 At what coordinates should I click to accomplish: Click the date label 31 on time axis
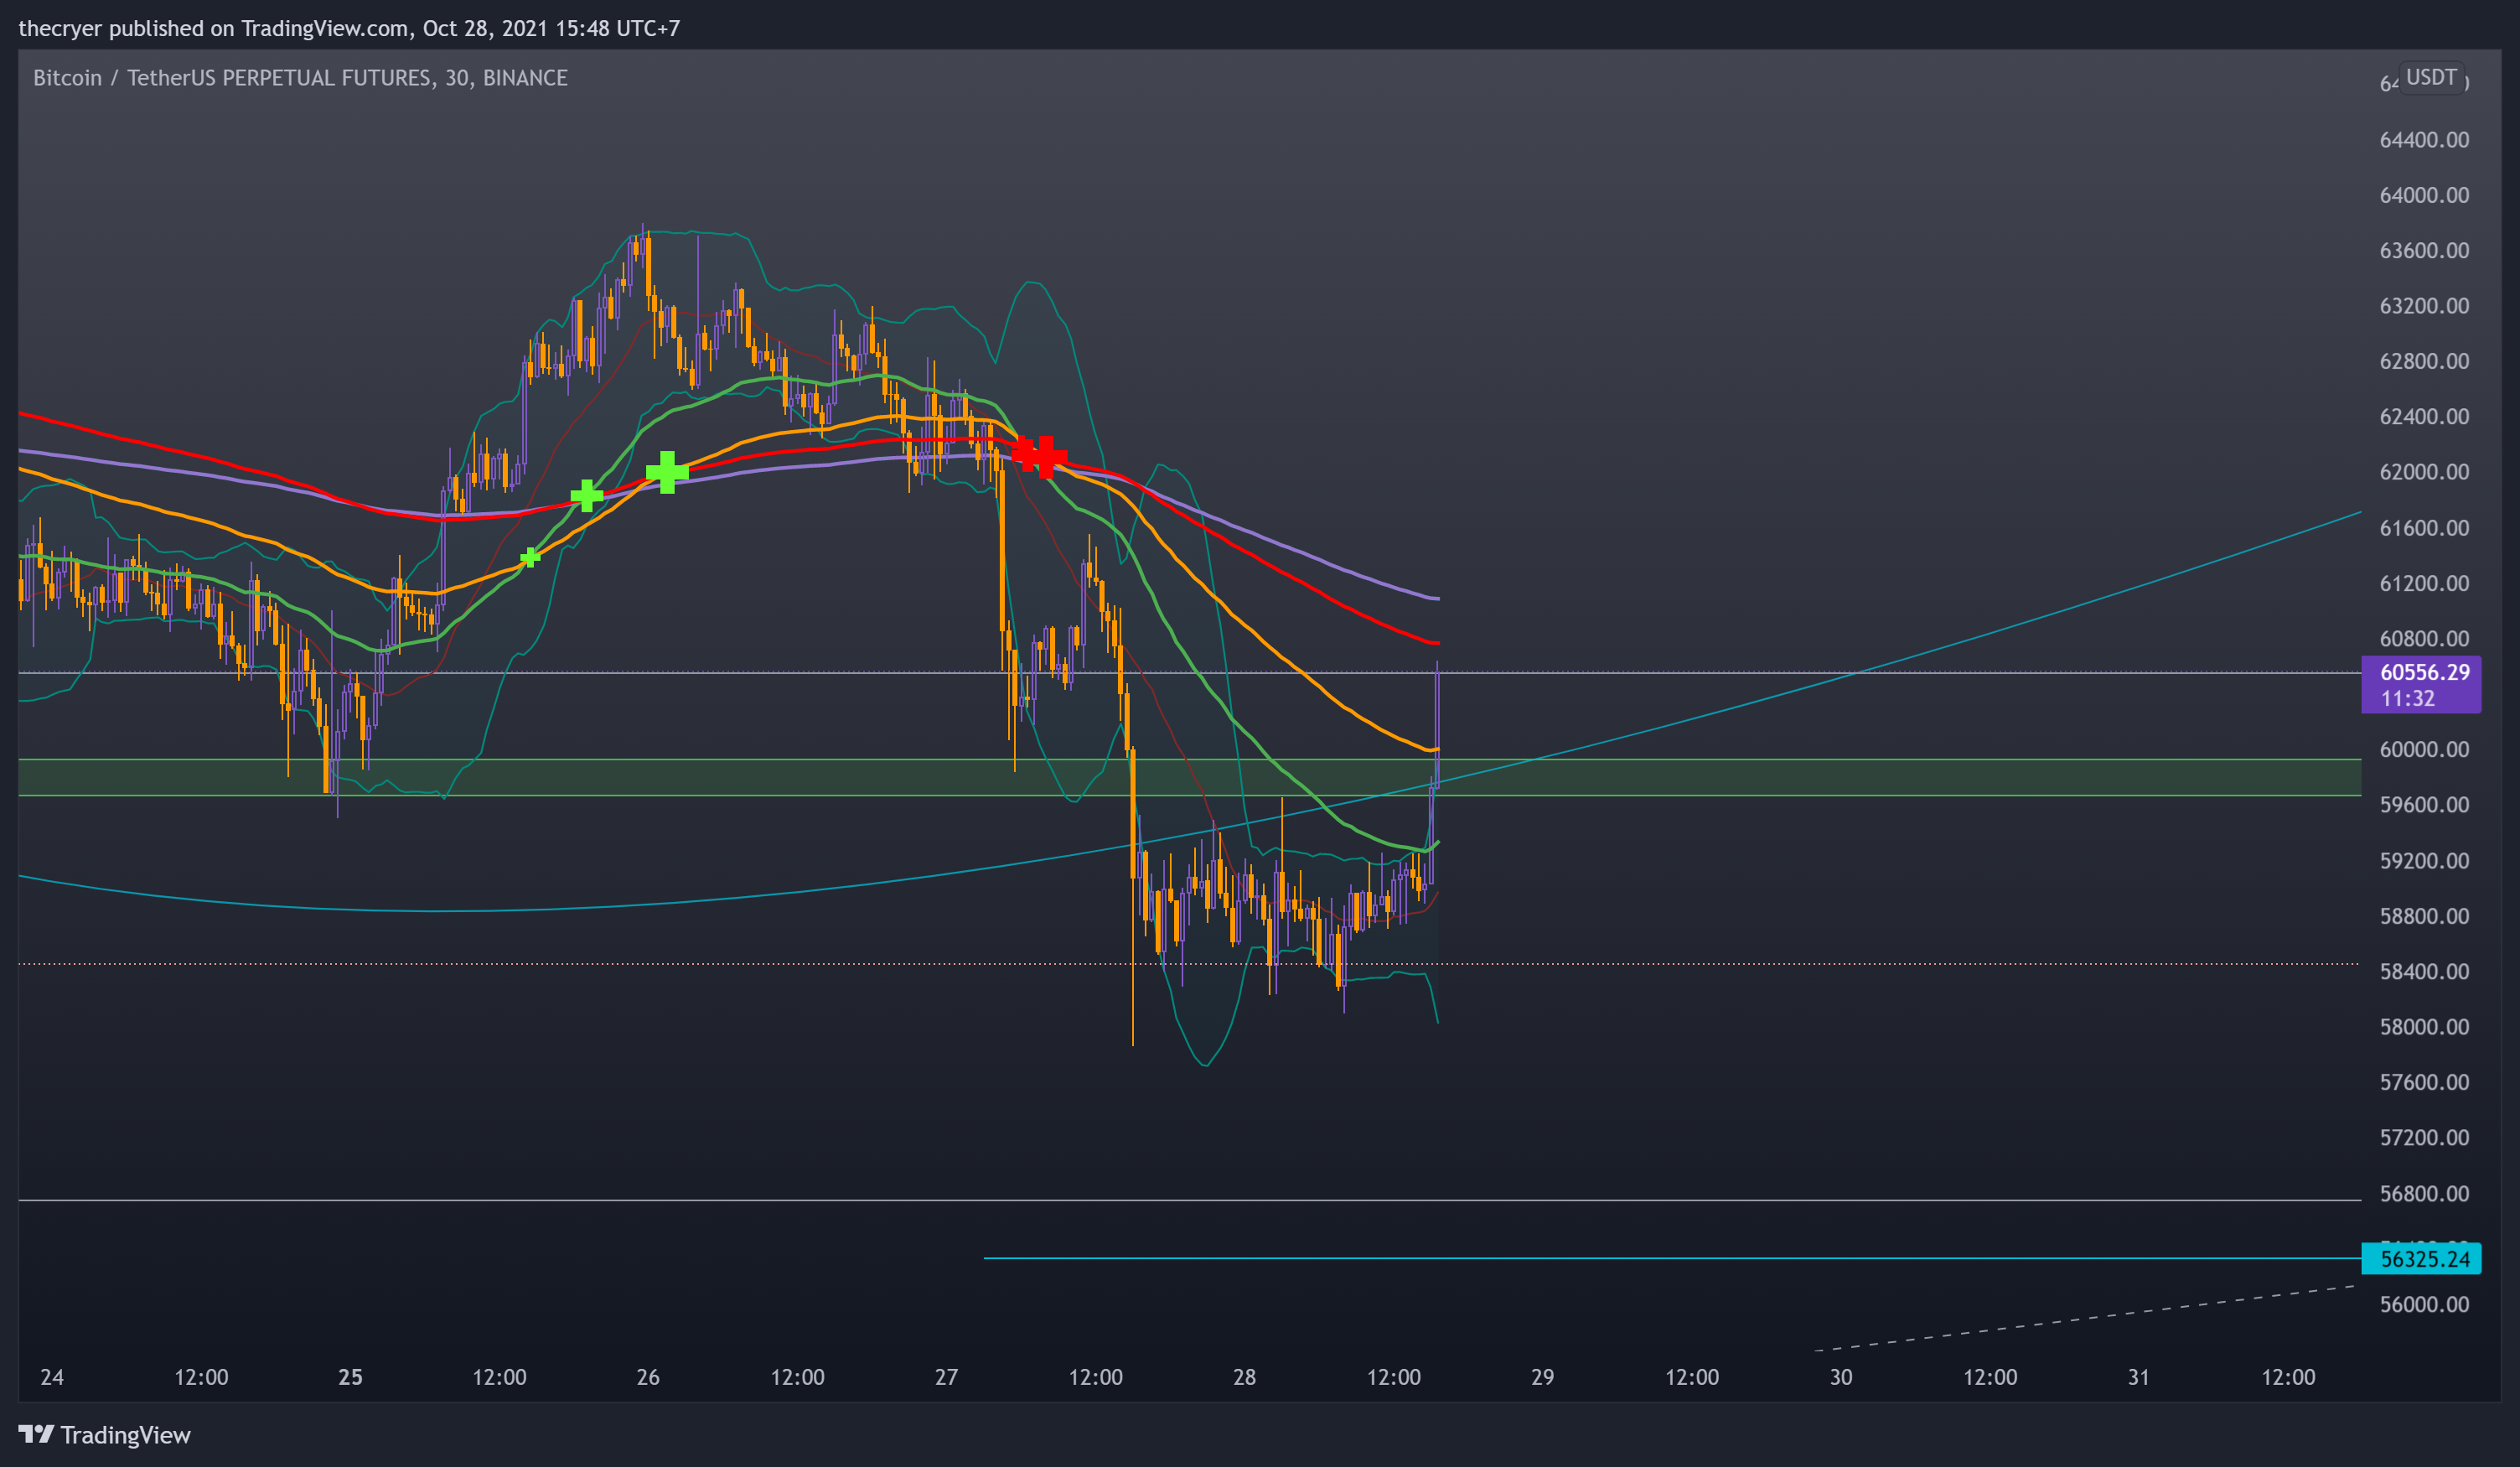click(2138, 1378)
